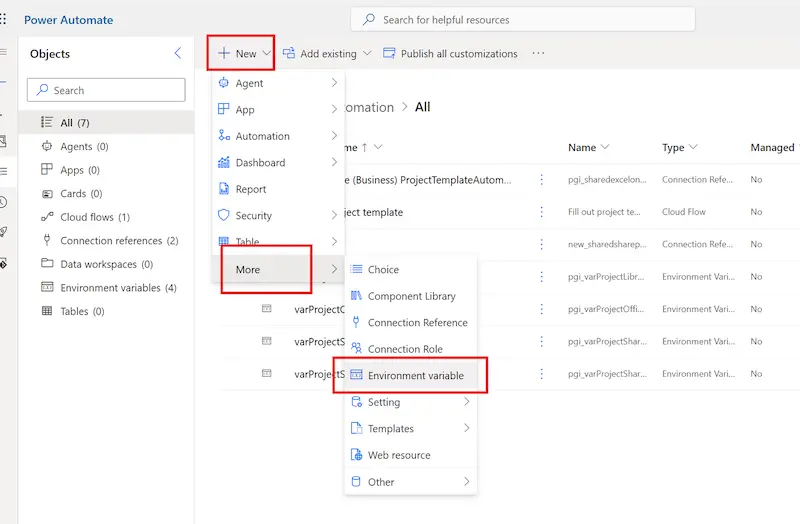Choose Choice from the More submenu
Viewport: 800px width, 524px height.
(411, 269)
